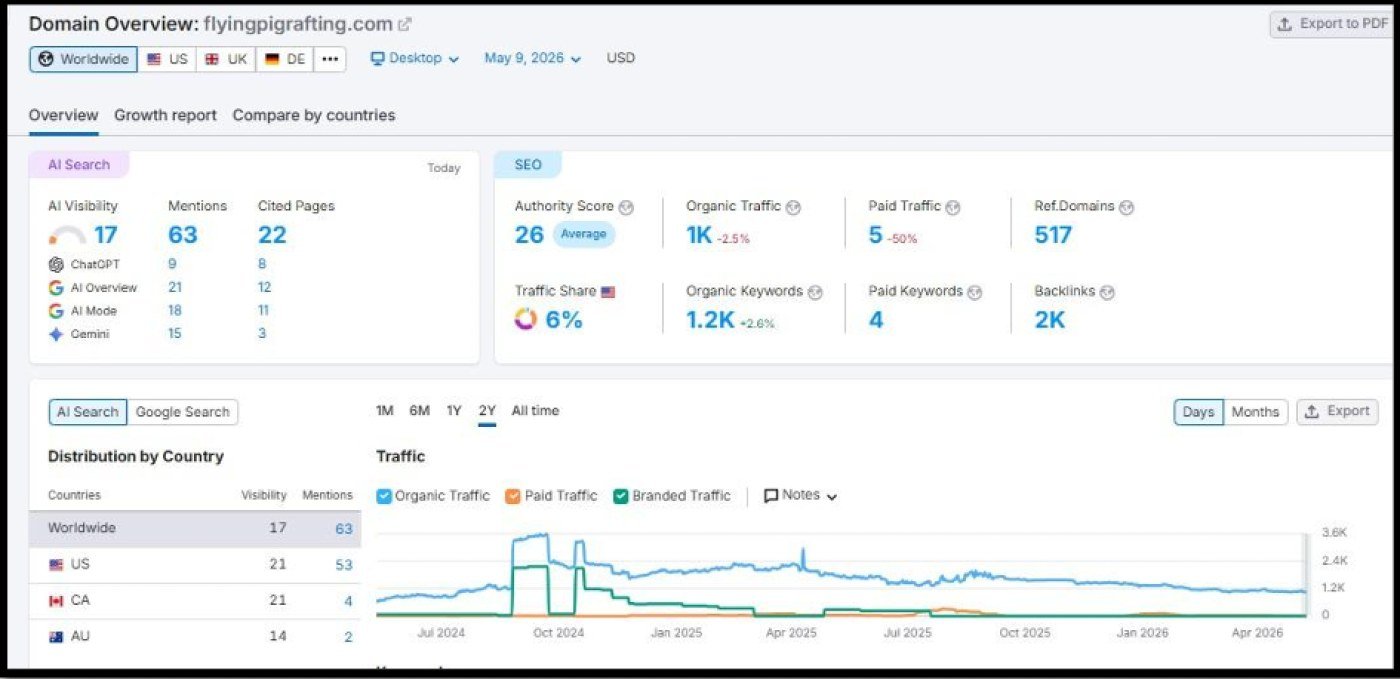
Task: Click AI Overview mentions count 21
Action: click(175, 287)
